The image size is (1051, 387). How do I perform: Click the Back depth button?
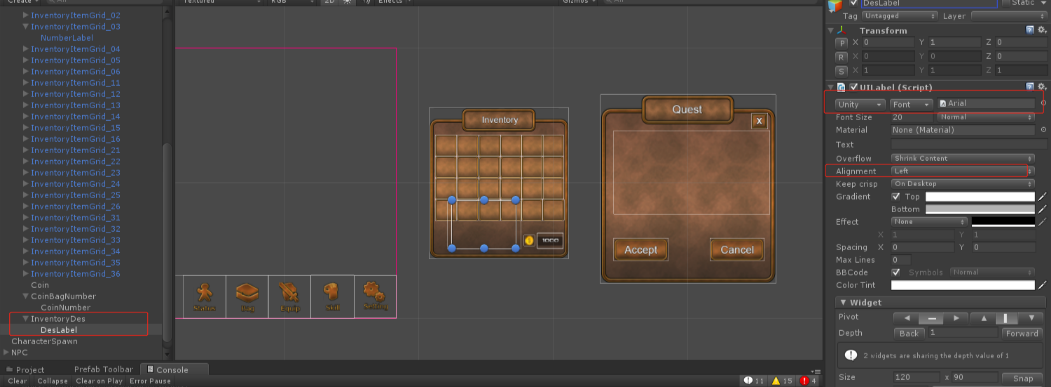tap(909, 333)
